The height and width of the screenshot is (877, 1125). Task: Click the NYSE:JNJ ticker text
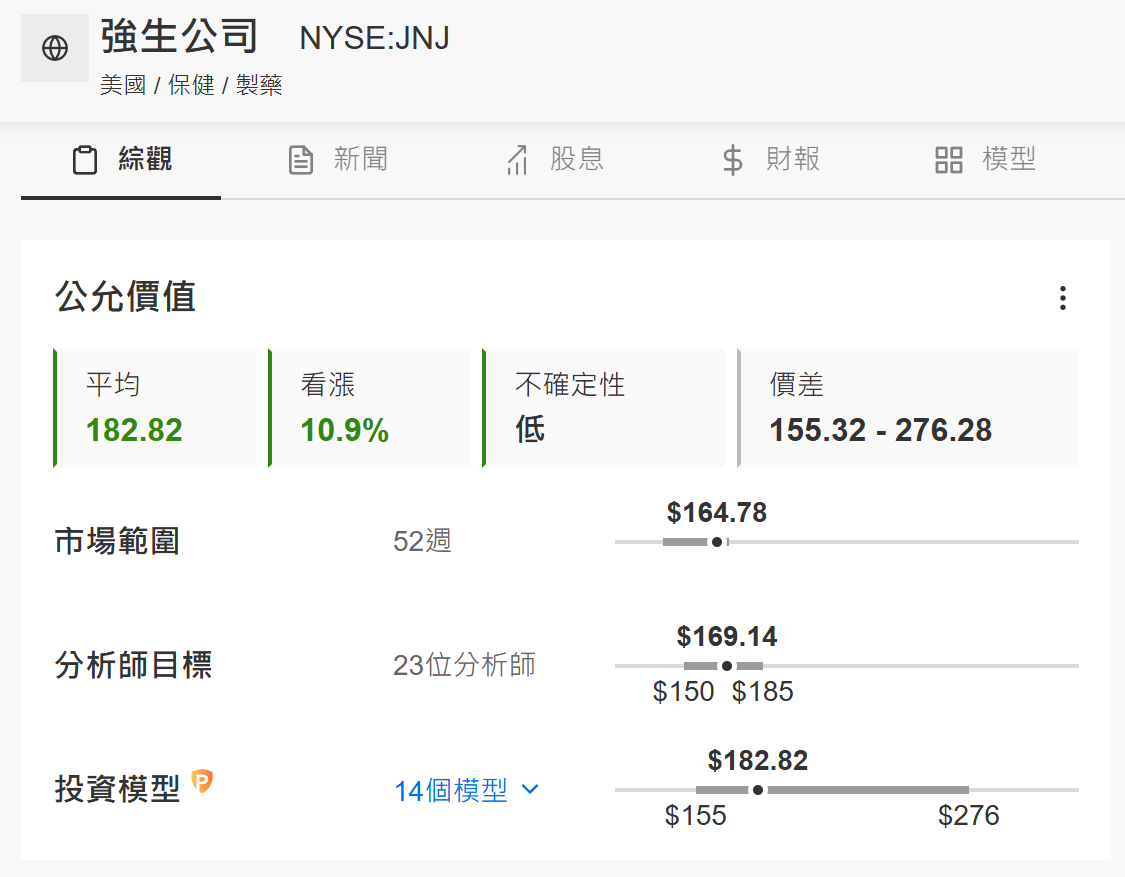click(375, 38)
